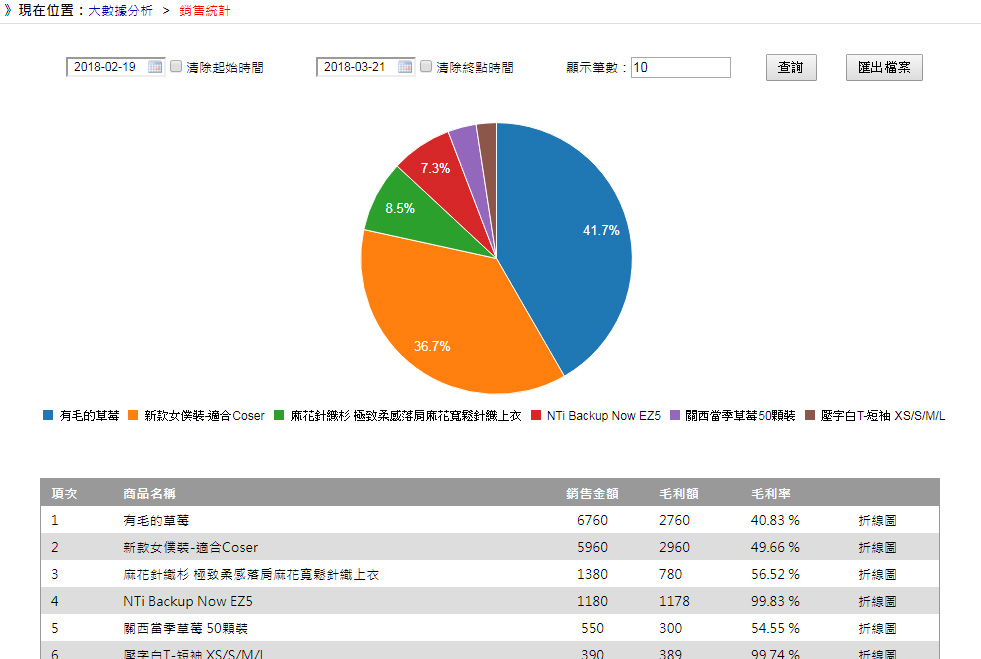Open the 銷售統計 breadcrumb link
The height and width of the screenshot is (659, 981).
coord(205,11)
